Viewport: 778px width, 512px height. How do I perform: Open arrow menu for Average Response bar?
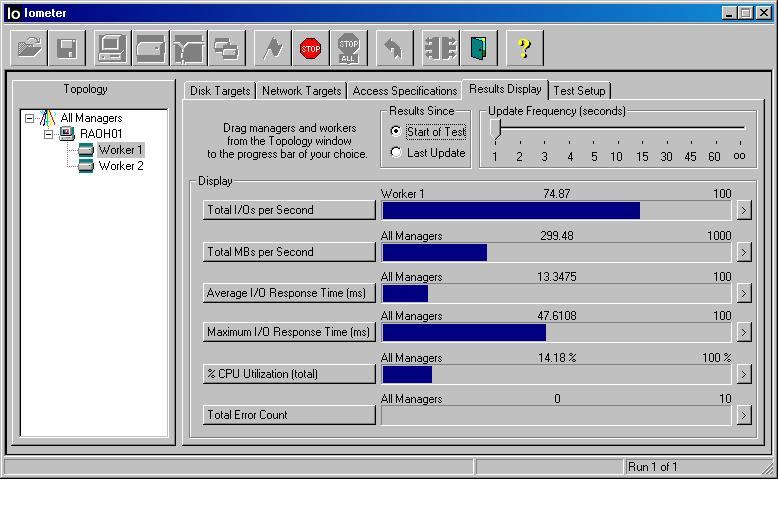click(743, 293)
